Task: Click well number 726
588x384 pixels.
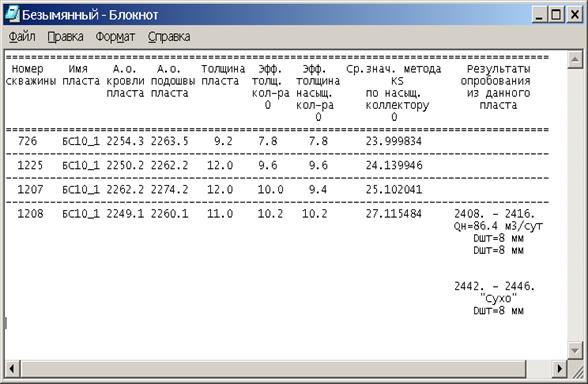Action: pos(27,141)
